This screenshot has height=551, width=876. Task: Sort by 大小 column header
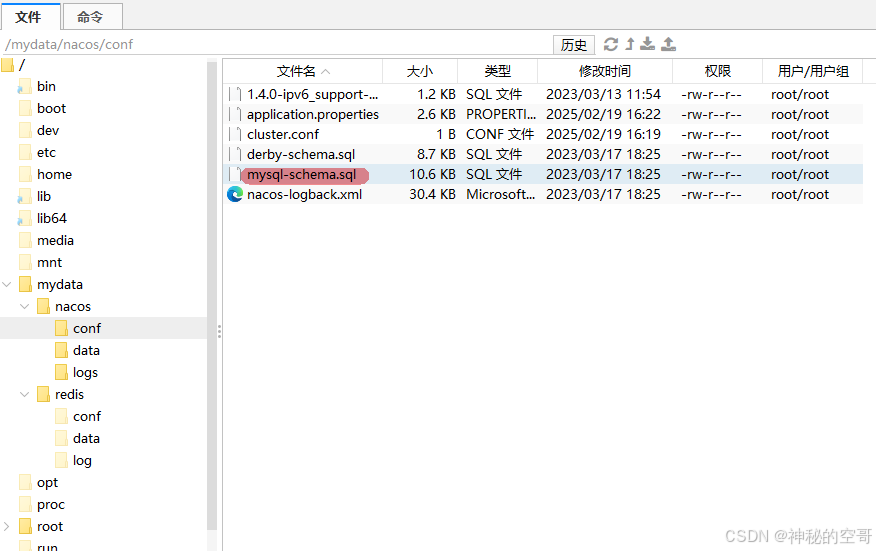click(420, 72)
